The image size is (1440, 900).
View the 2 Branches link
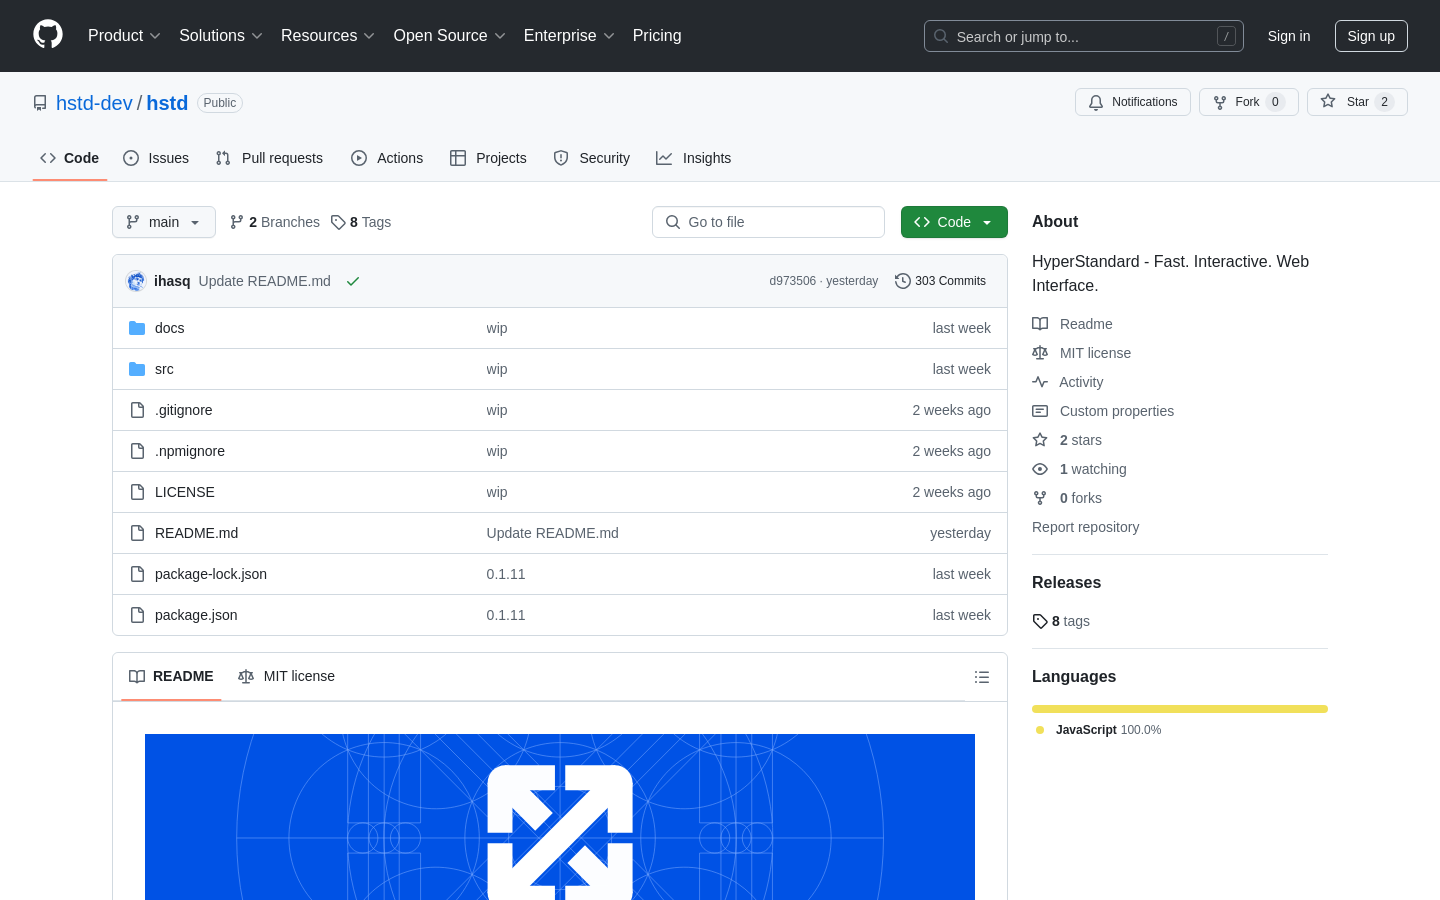tap(275, 222)
